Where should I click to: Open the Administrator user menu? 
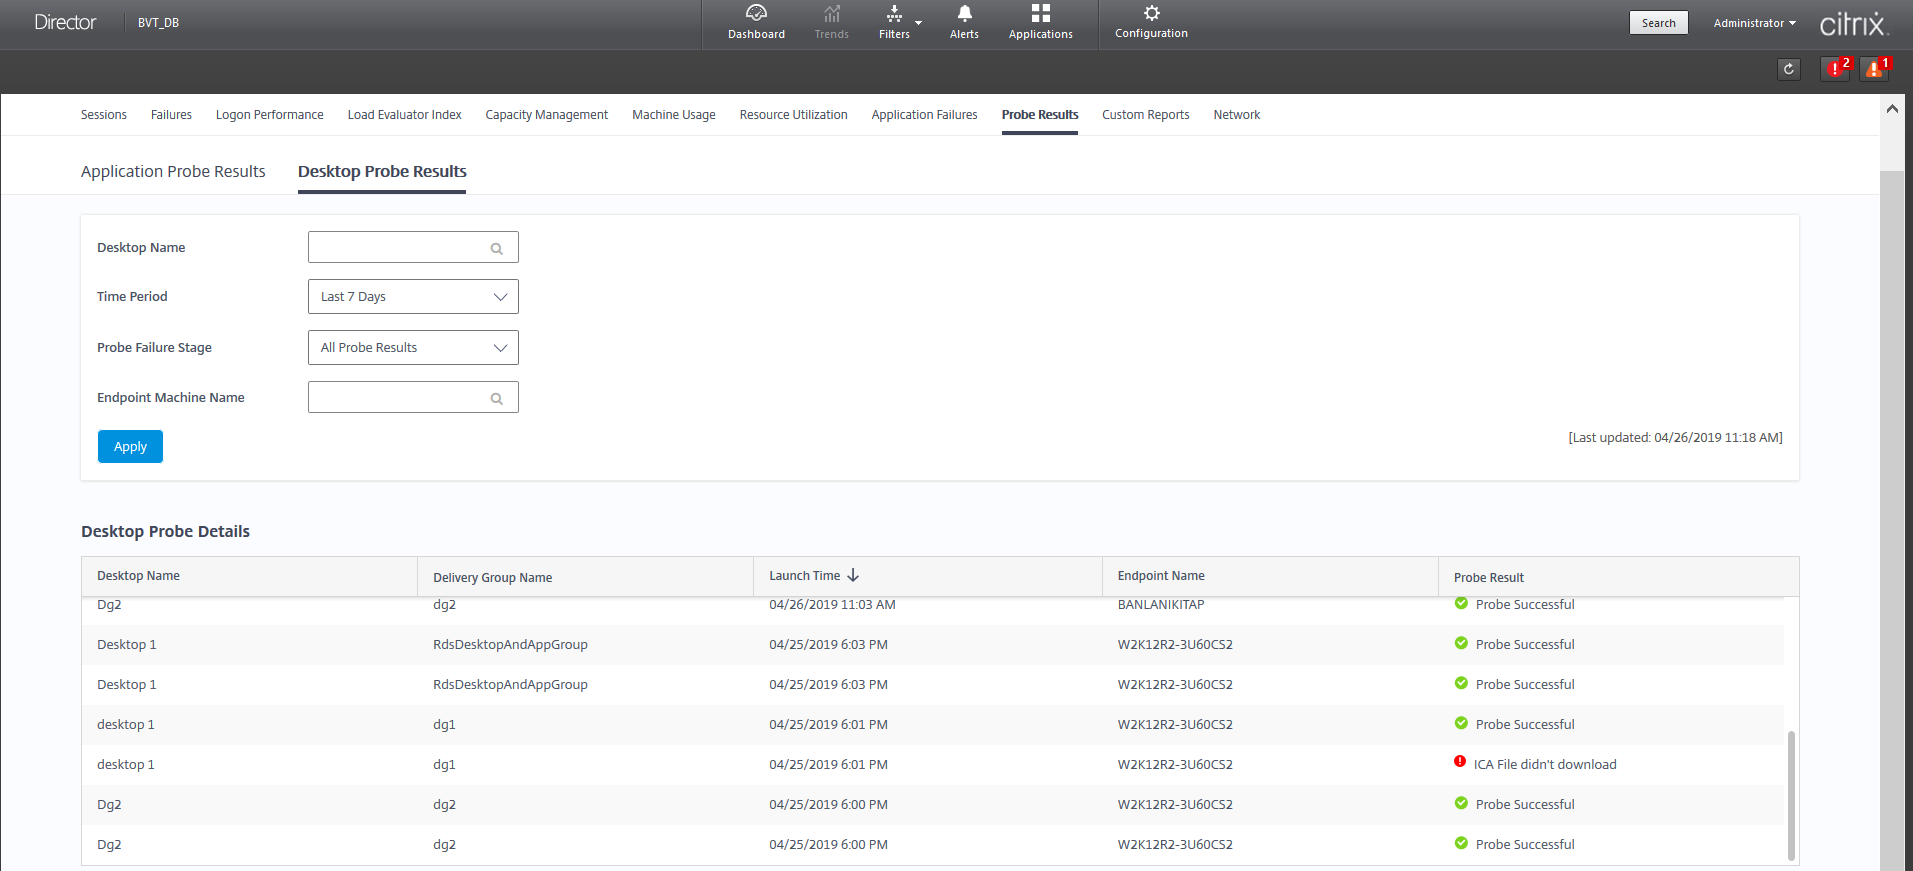coord(1754,23)
